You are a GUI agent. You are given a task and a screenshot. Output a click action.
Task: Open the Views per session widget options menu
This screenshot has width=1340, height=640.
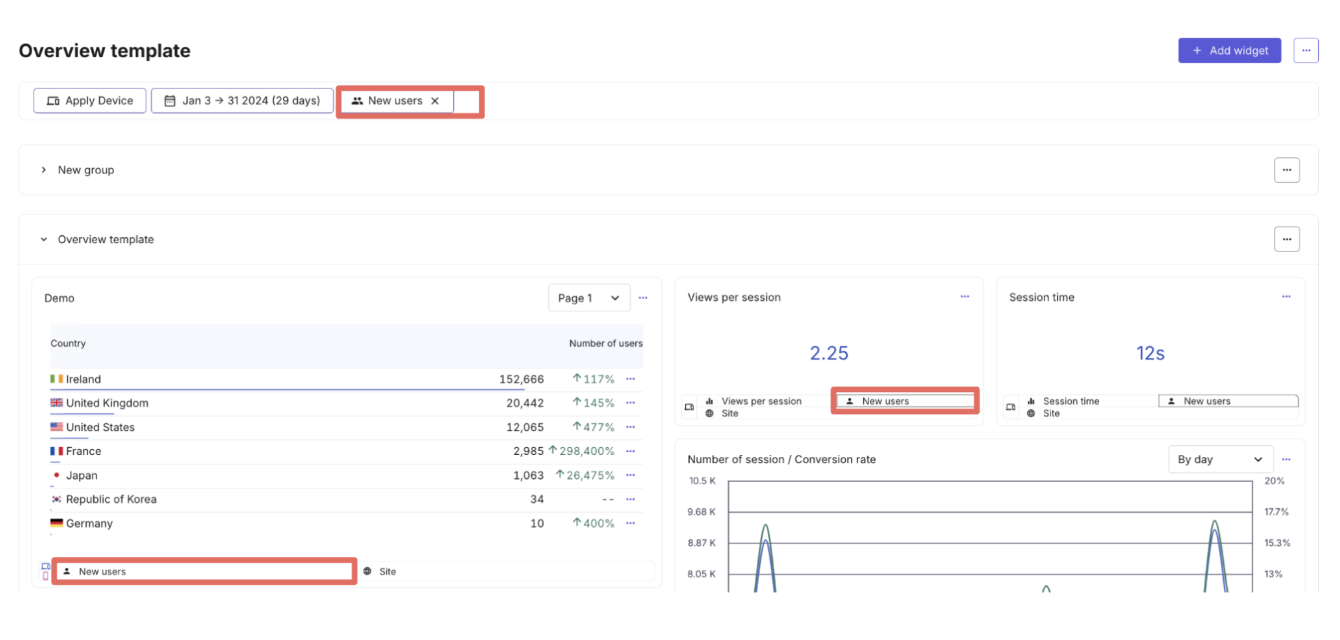965,297
